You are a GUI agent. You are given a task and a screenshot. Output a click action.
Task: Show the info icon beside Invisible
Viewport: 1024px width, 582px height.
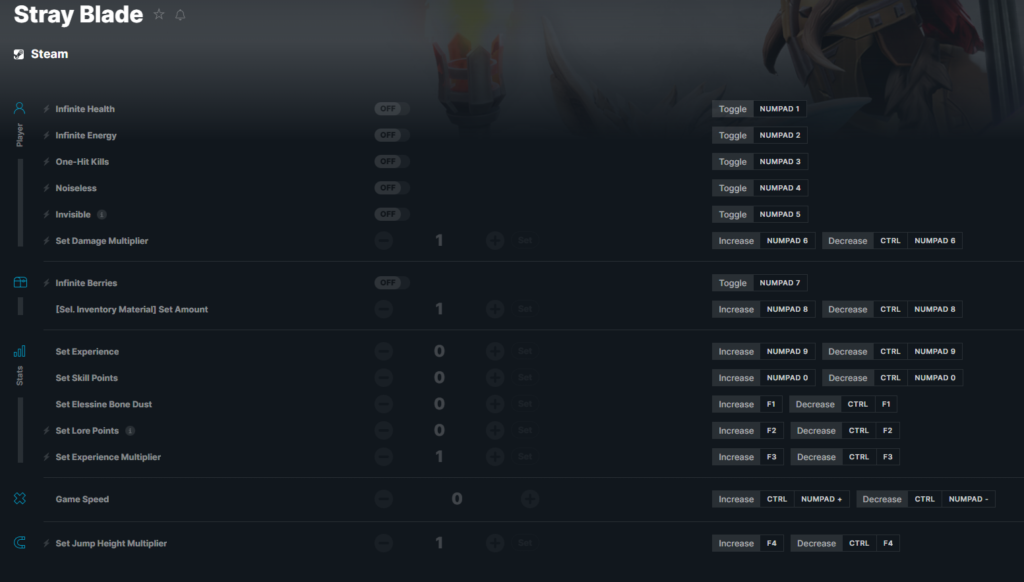pos(102,214)
